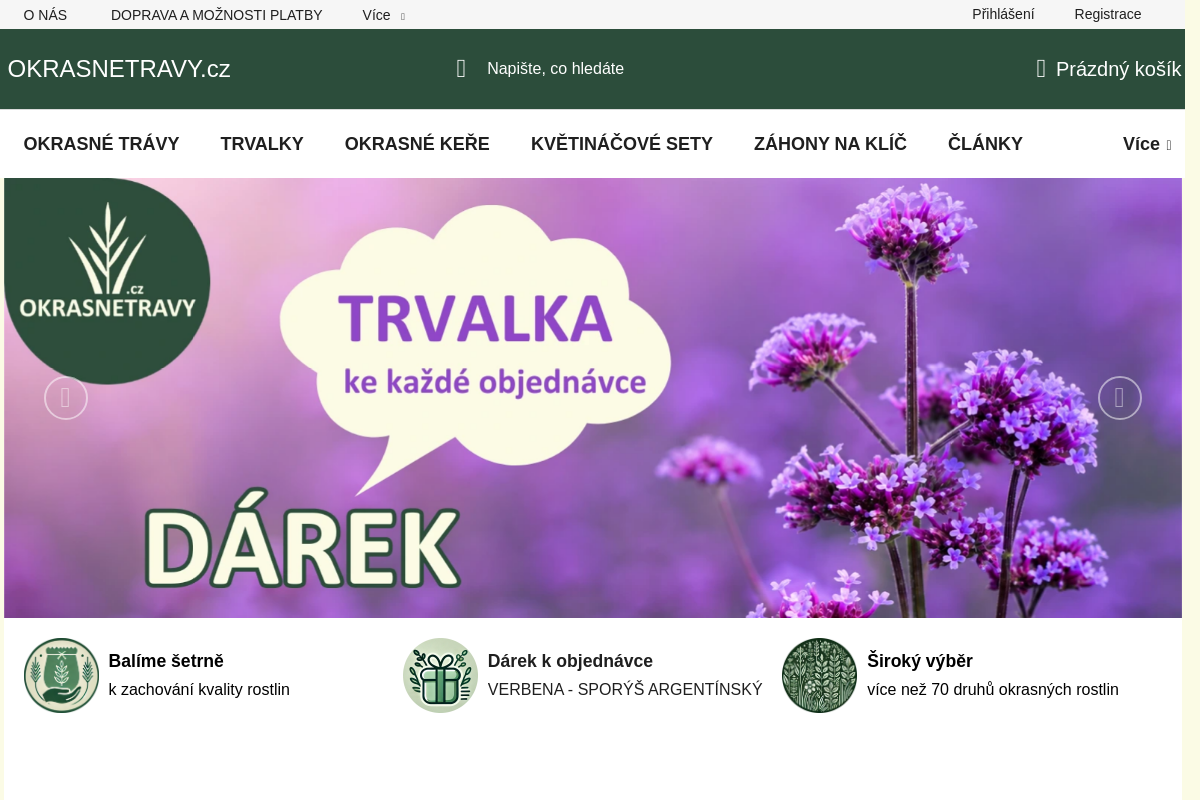Open the shopping cart icon
The height and width of the screenshot is (800, 1200).
coord(1041,69)
